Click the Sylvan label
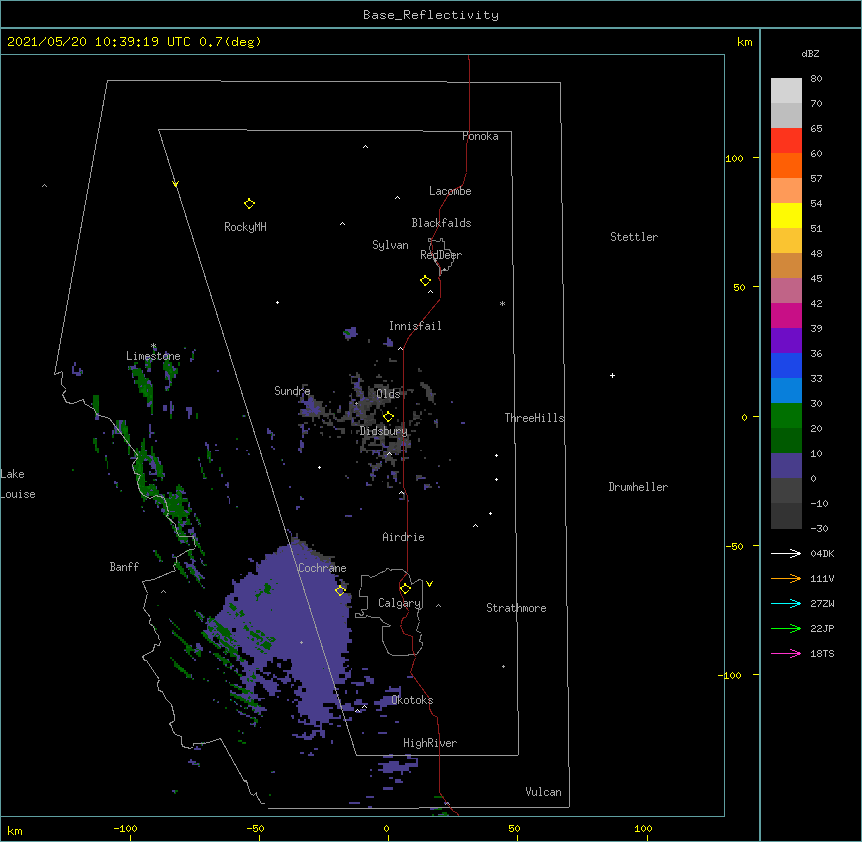The width and height of the screenshot is (862, 842). [x=390, y=245]
